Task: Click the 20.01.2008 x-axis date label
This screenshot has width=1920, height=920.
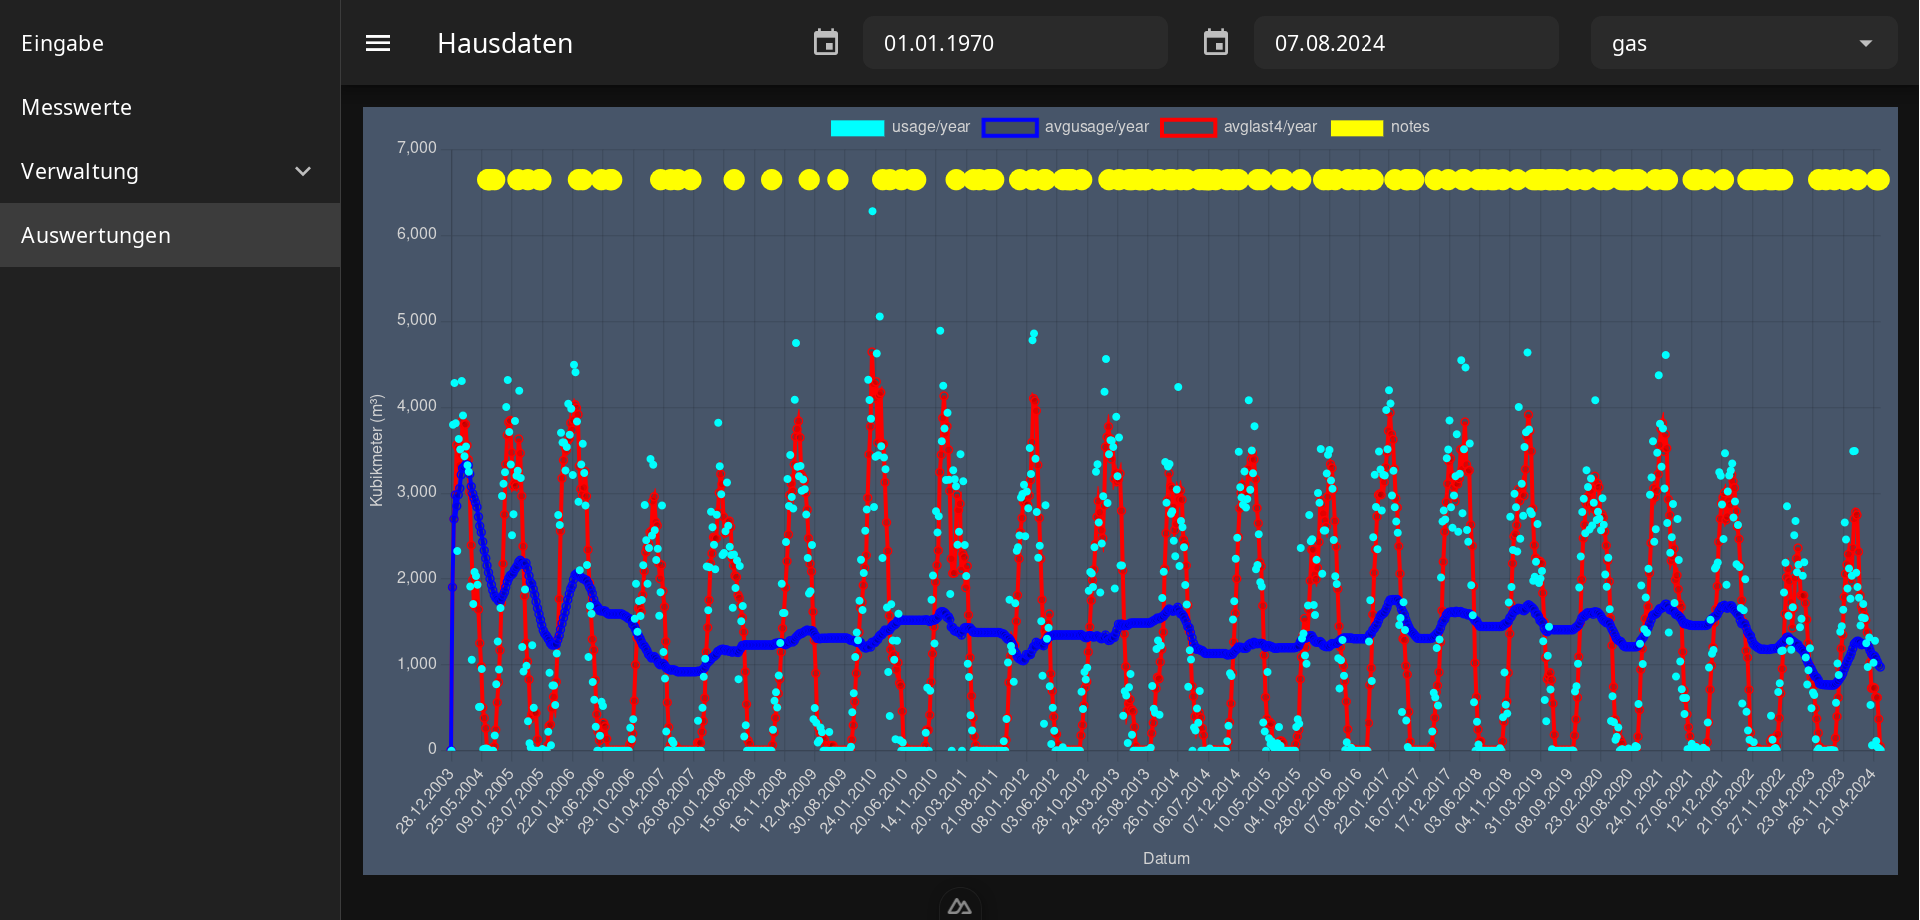Action: [x=697, y=800]
